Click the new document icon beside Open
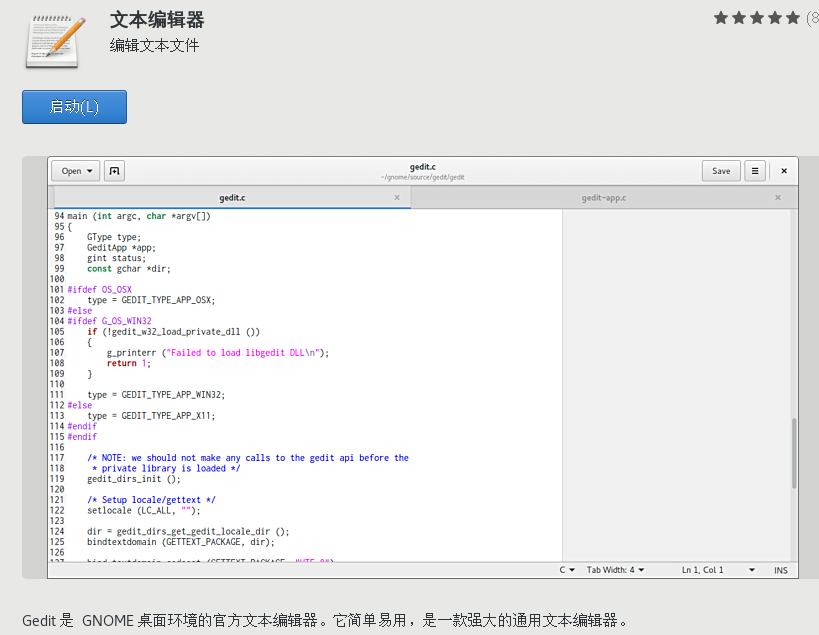Image resolution: width=819 pixels, height=635 pixels. [114, 171]
